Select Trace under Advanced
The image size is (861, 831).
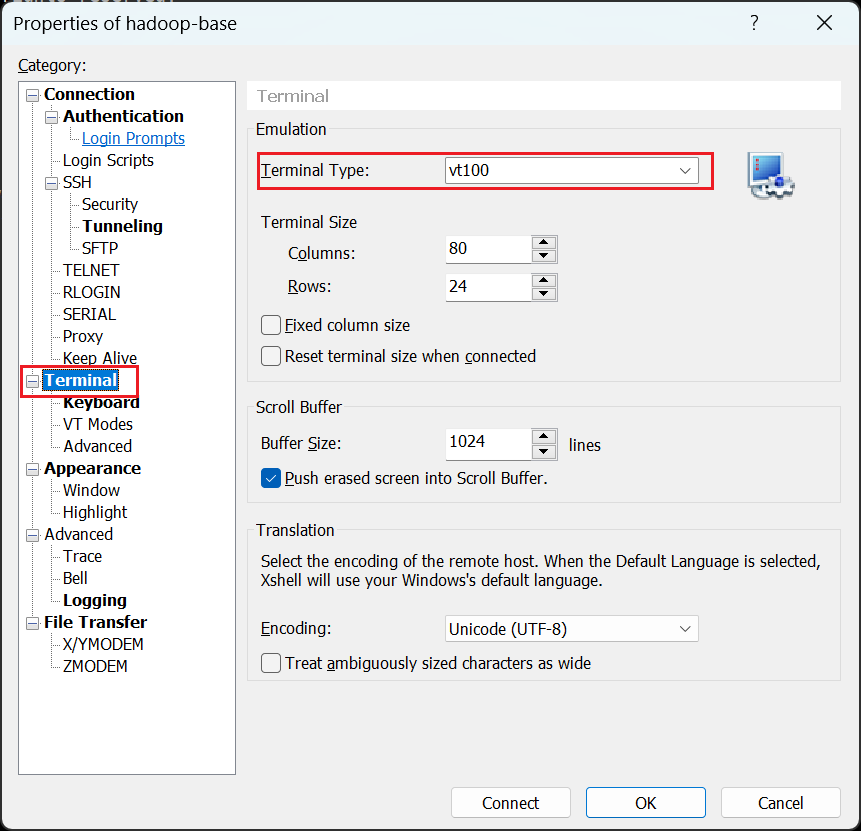pyautogui.click(x=82, y=556)
